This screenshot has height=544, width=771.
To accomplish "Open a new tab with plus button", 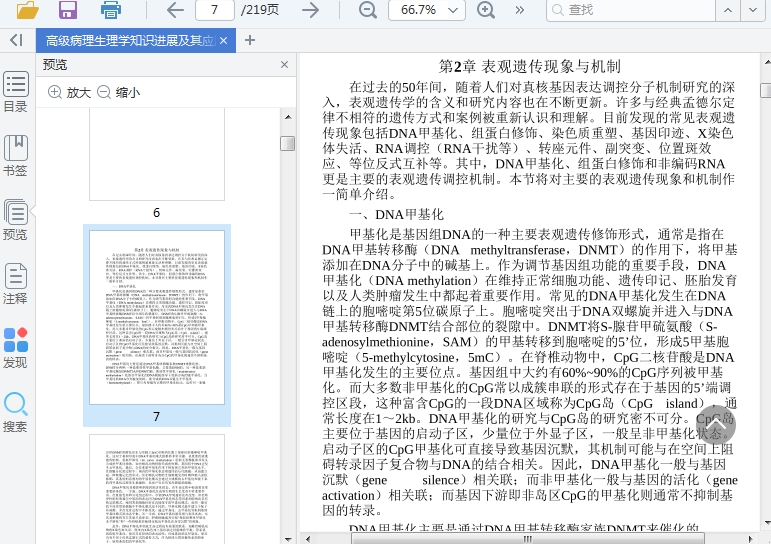I will (250, 40).
